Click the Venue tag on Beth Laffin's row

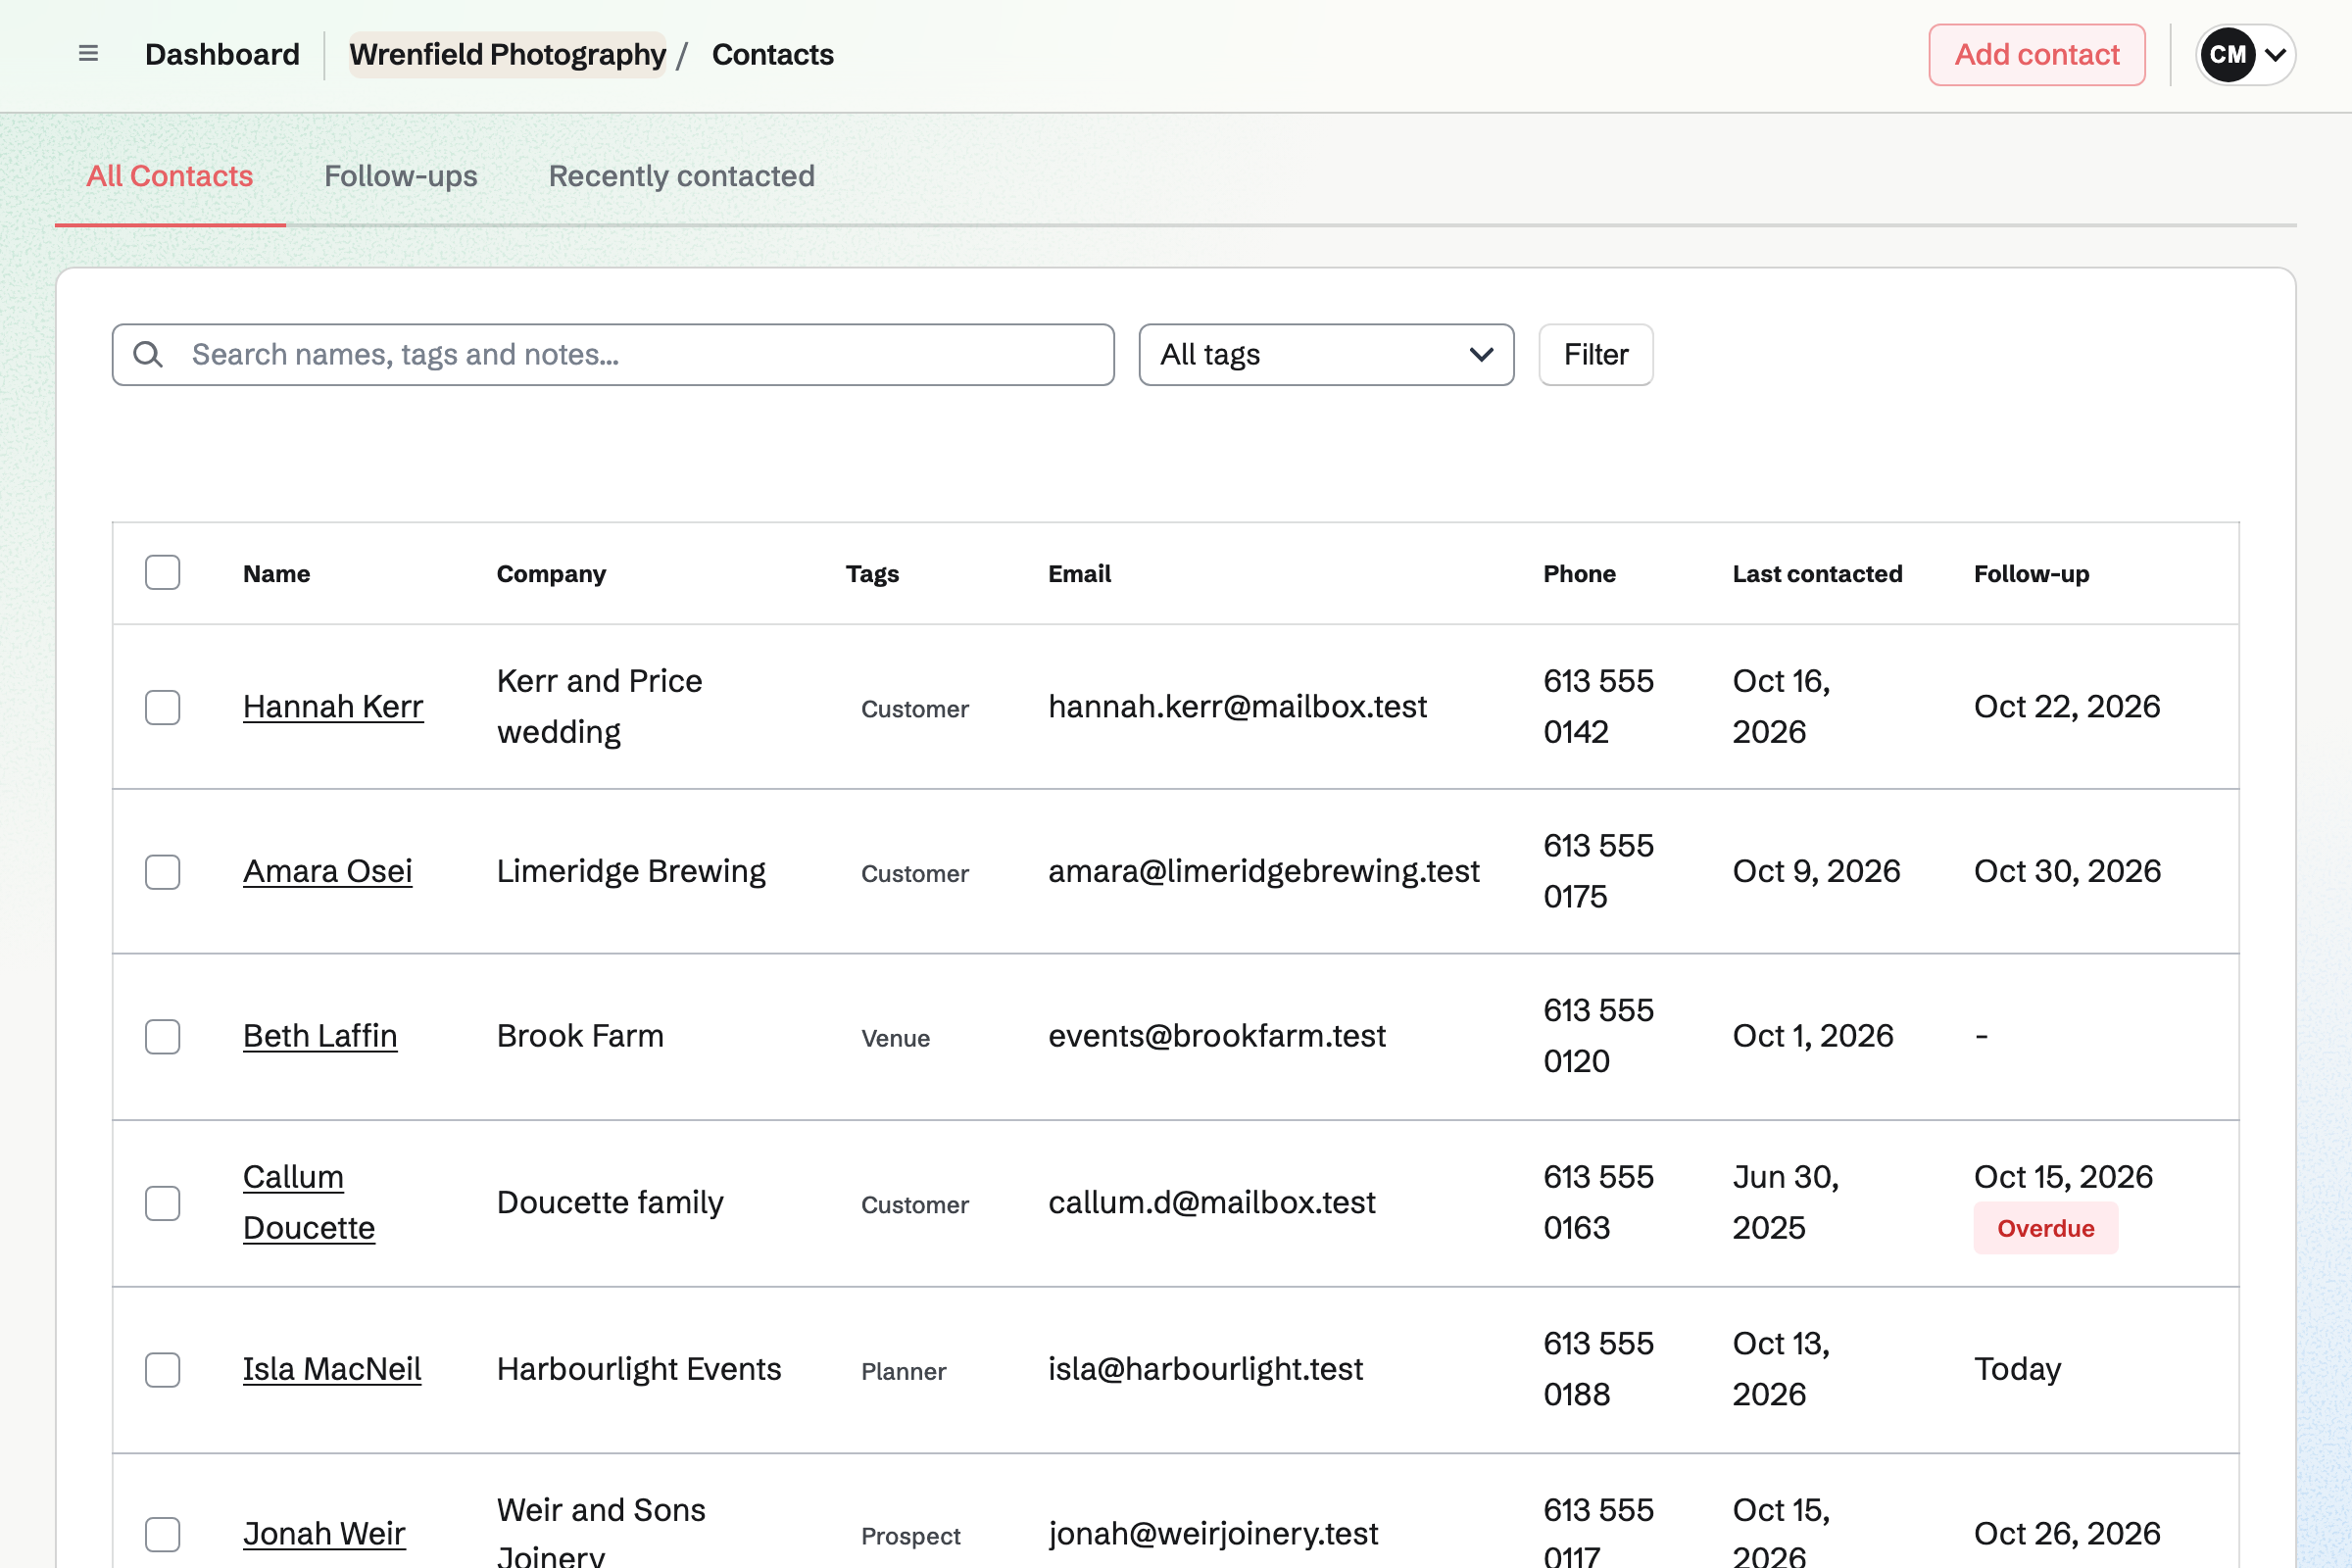pyautogui.click(x=895, y=1039)
